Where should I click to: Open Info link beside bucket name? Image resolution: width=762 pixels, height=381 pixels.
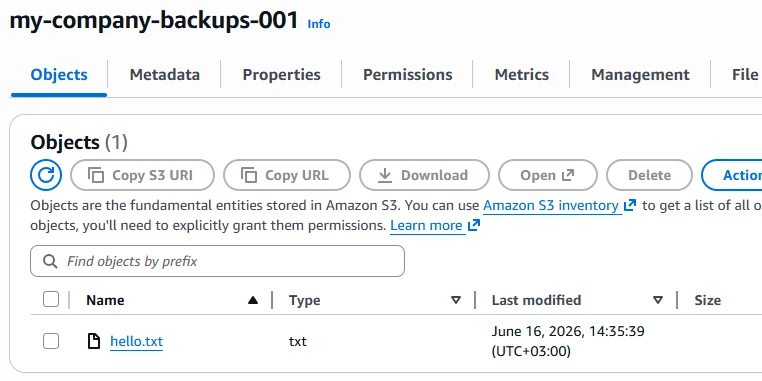(x=319, y=24)
